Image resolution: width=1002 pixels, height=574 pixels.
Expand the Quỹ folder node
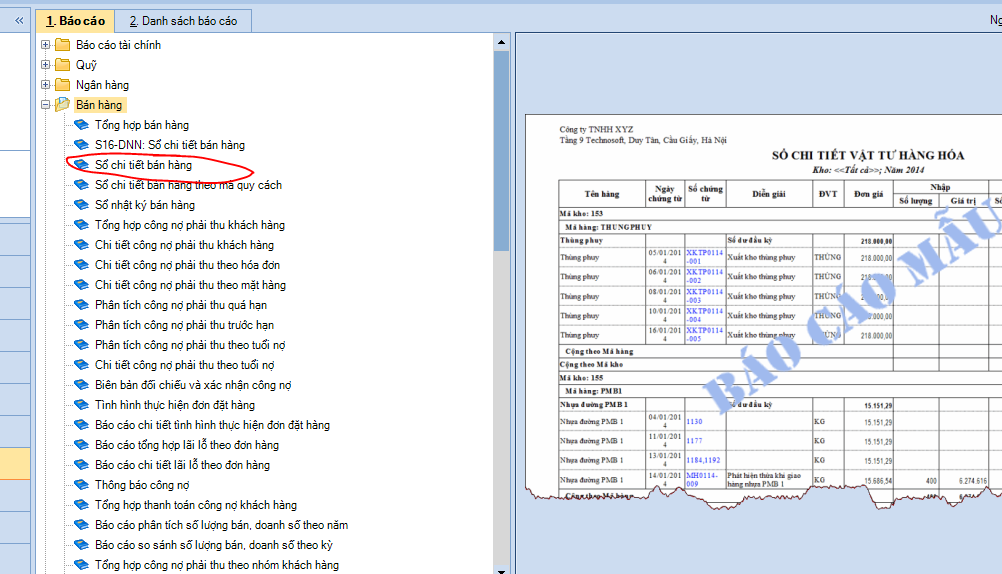coord(45,65)
